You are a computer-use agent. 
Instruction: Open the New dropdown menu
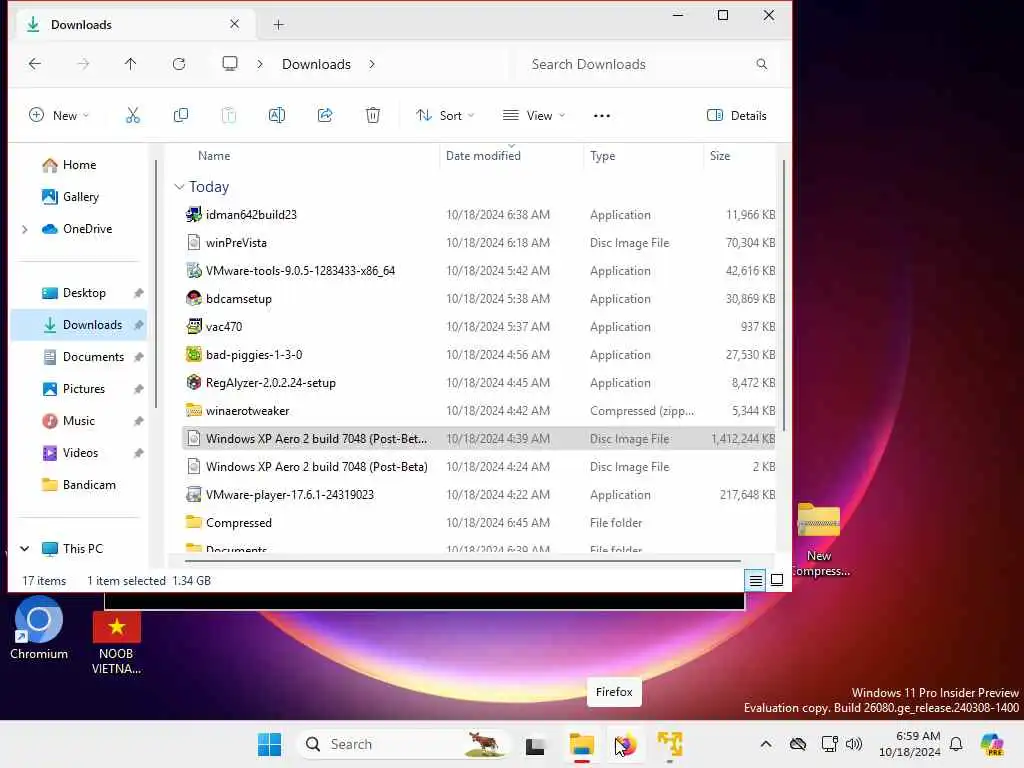tap(59, 116)
